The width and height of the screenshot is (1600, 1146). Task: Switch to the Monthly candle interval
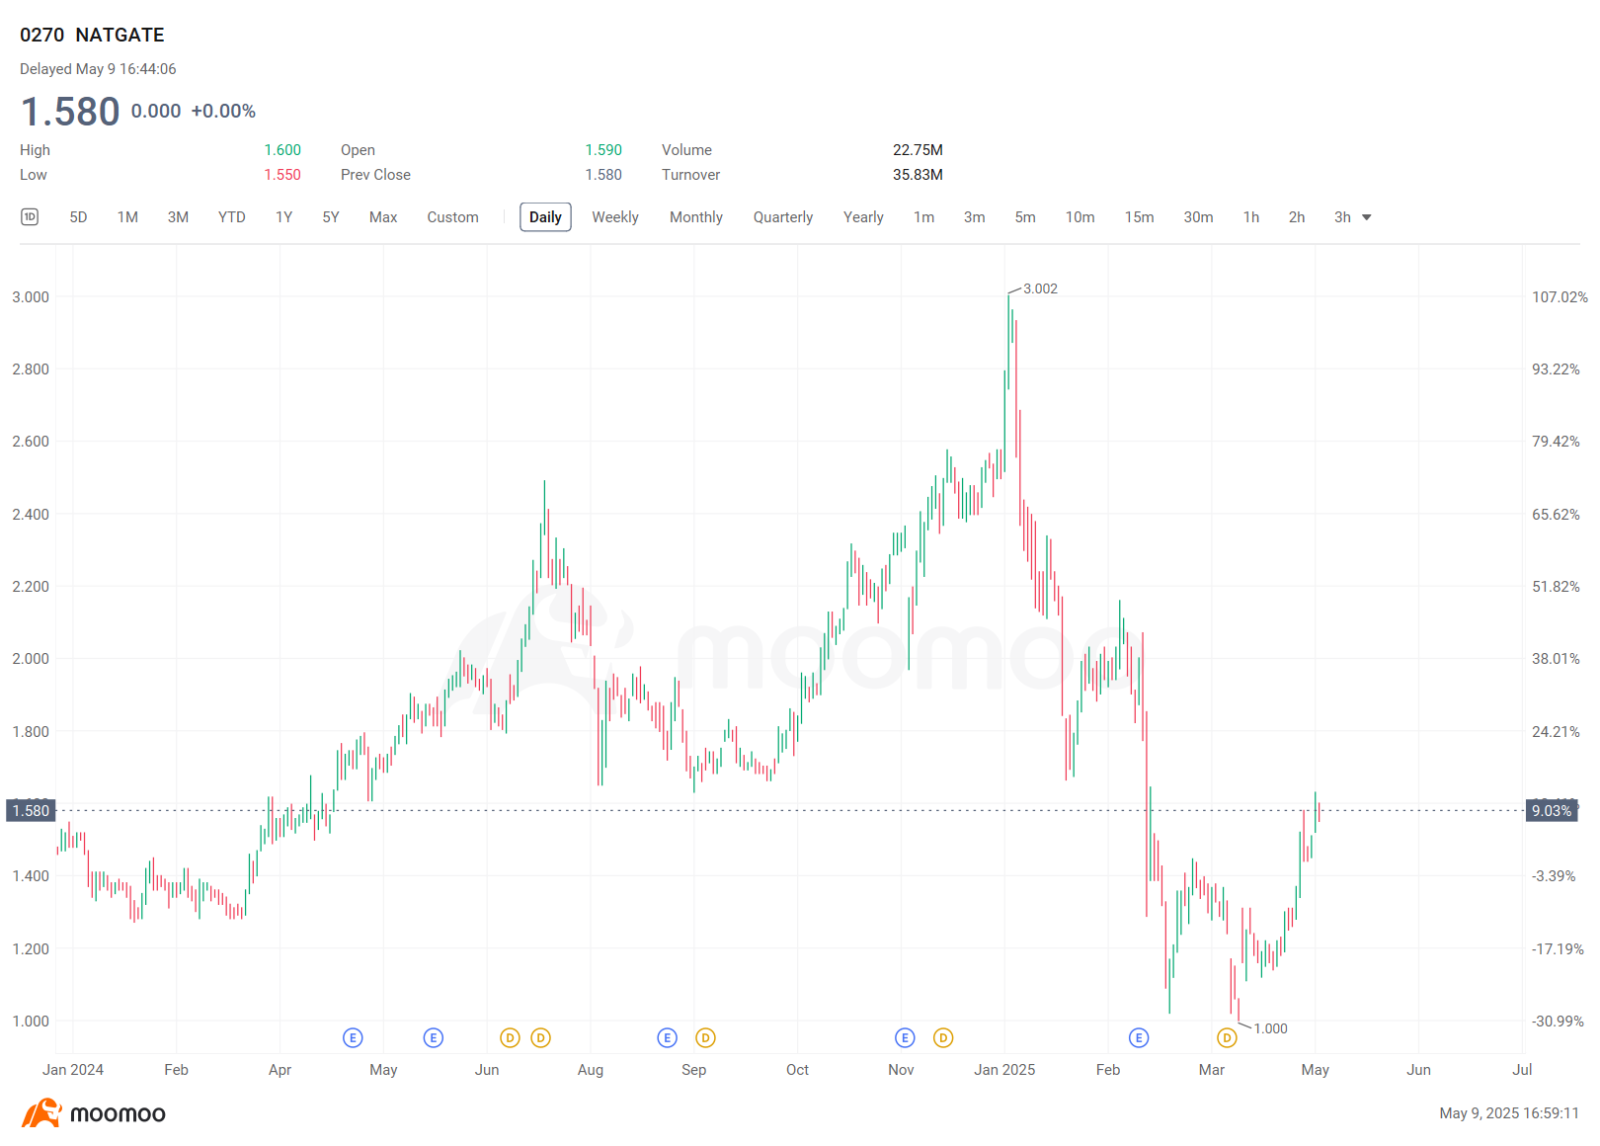click(x=696, y=217)
